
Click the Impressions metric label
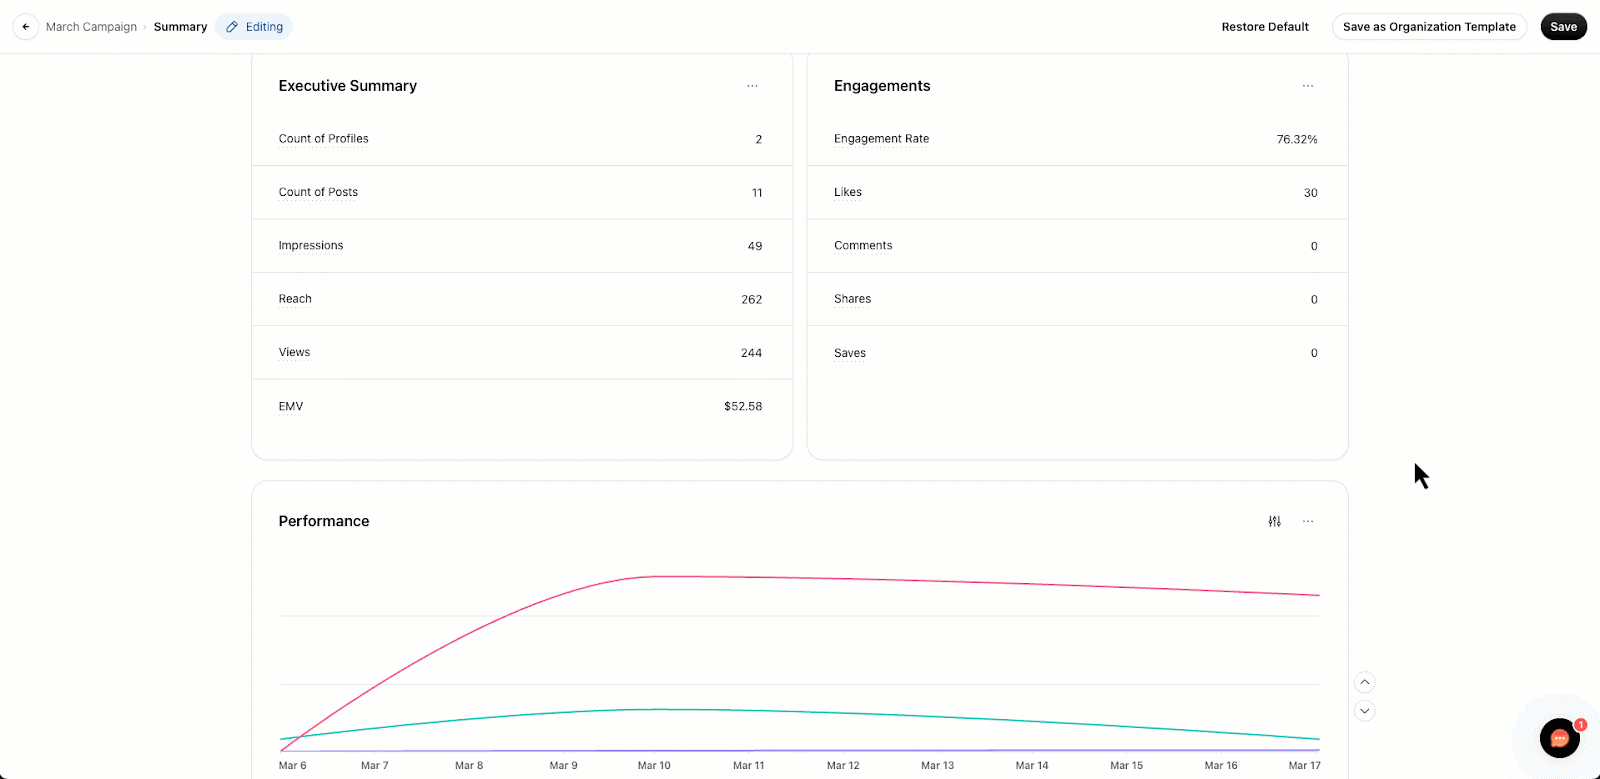coord(311,245)
